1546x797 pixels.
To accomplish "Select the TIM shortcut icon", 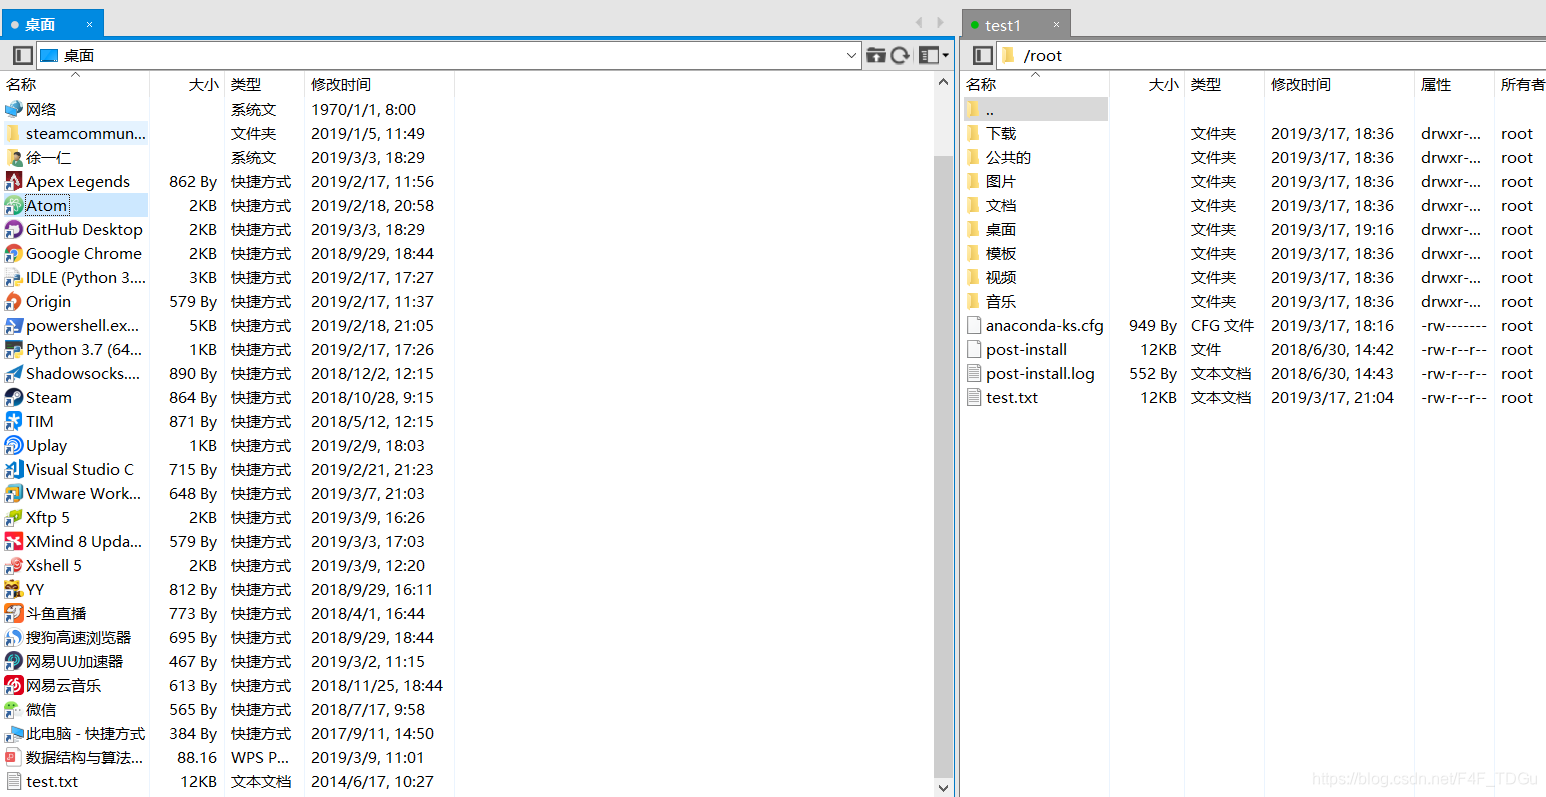I will click(13, 421).
